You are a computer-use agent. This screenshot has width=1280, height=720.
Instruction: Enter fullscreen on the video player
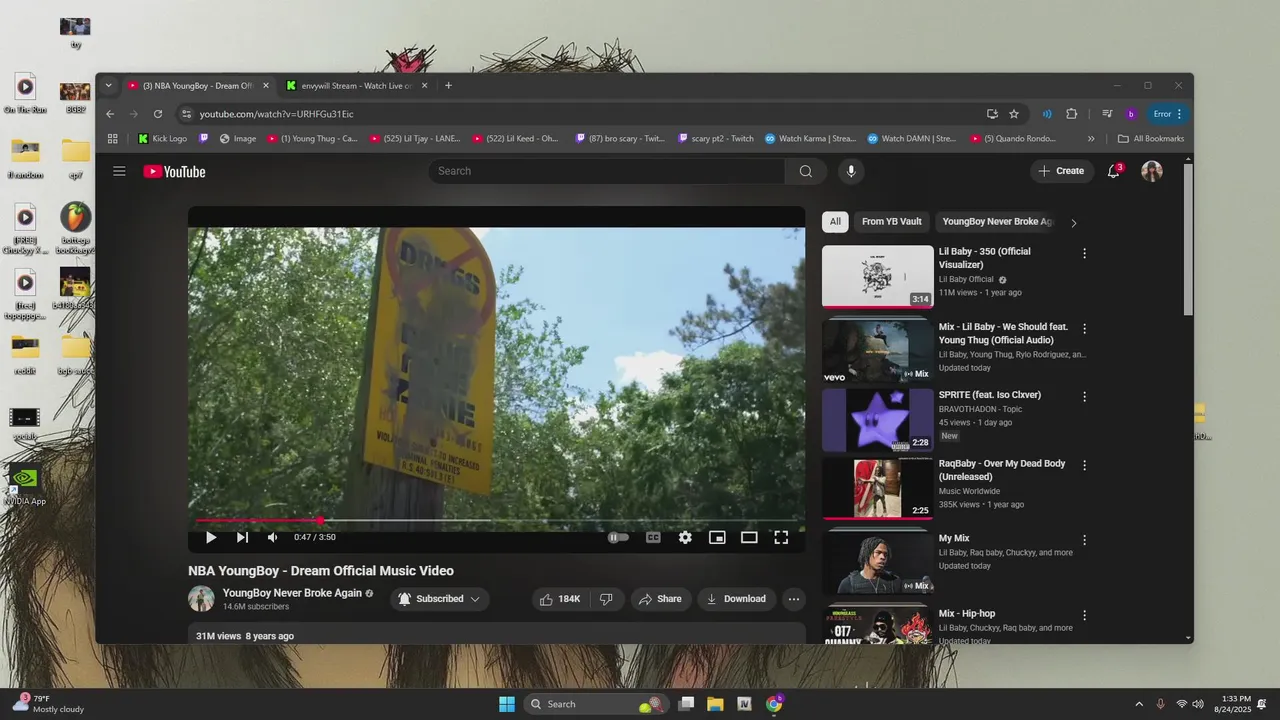[781, 537]
